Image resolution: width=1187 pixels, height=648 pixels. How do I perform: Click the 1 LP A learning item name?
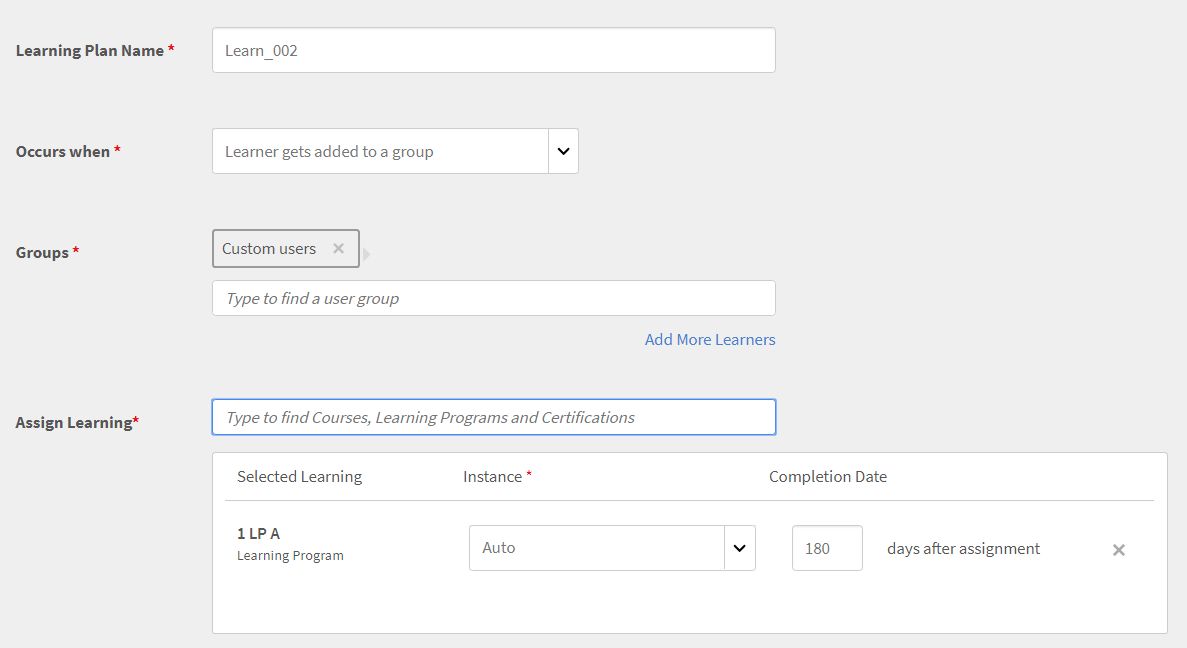pos(258,534)
